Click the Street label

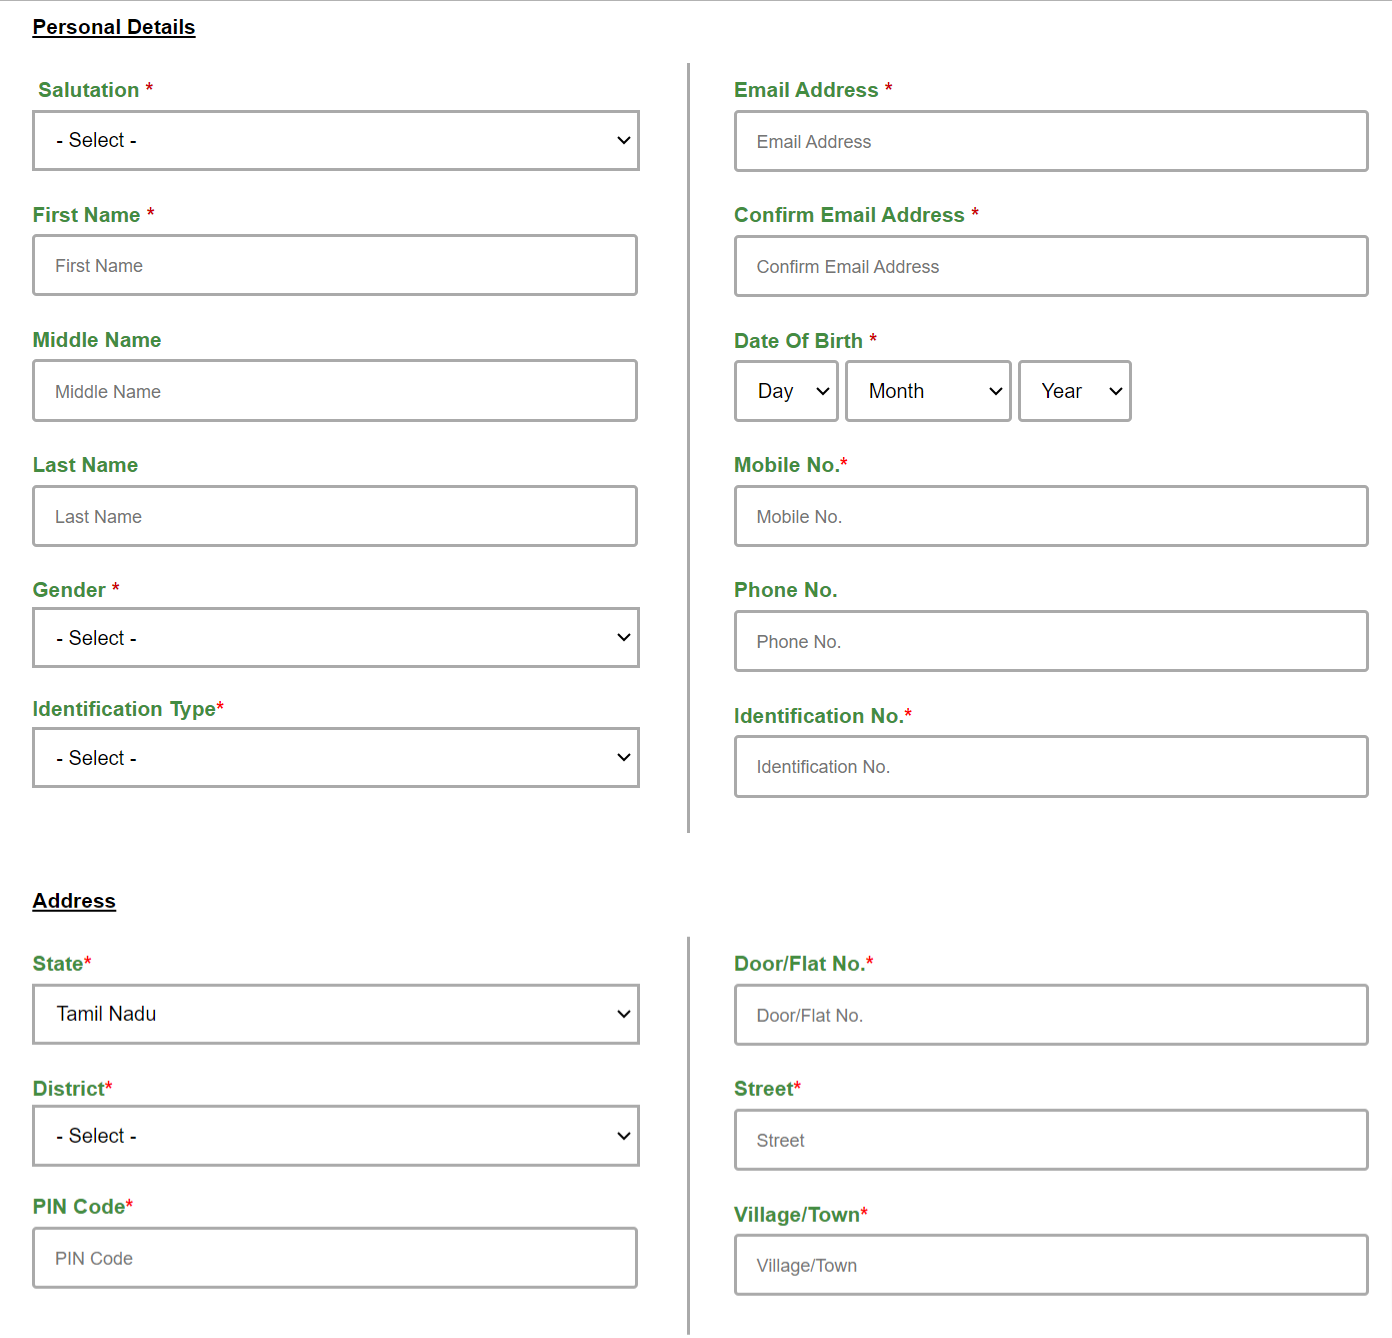(x=764, y=1089)
